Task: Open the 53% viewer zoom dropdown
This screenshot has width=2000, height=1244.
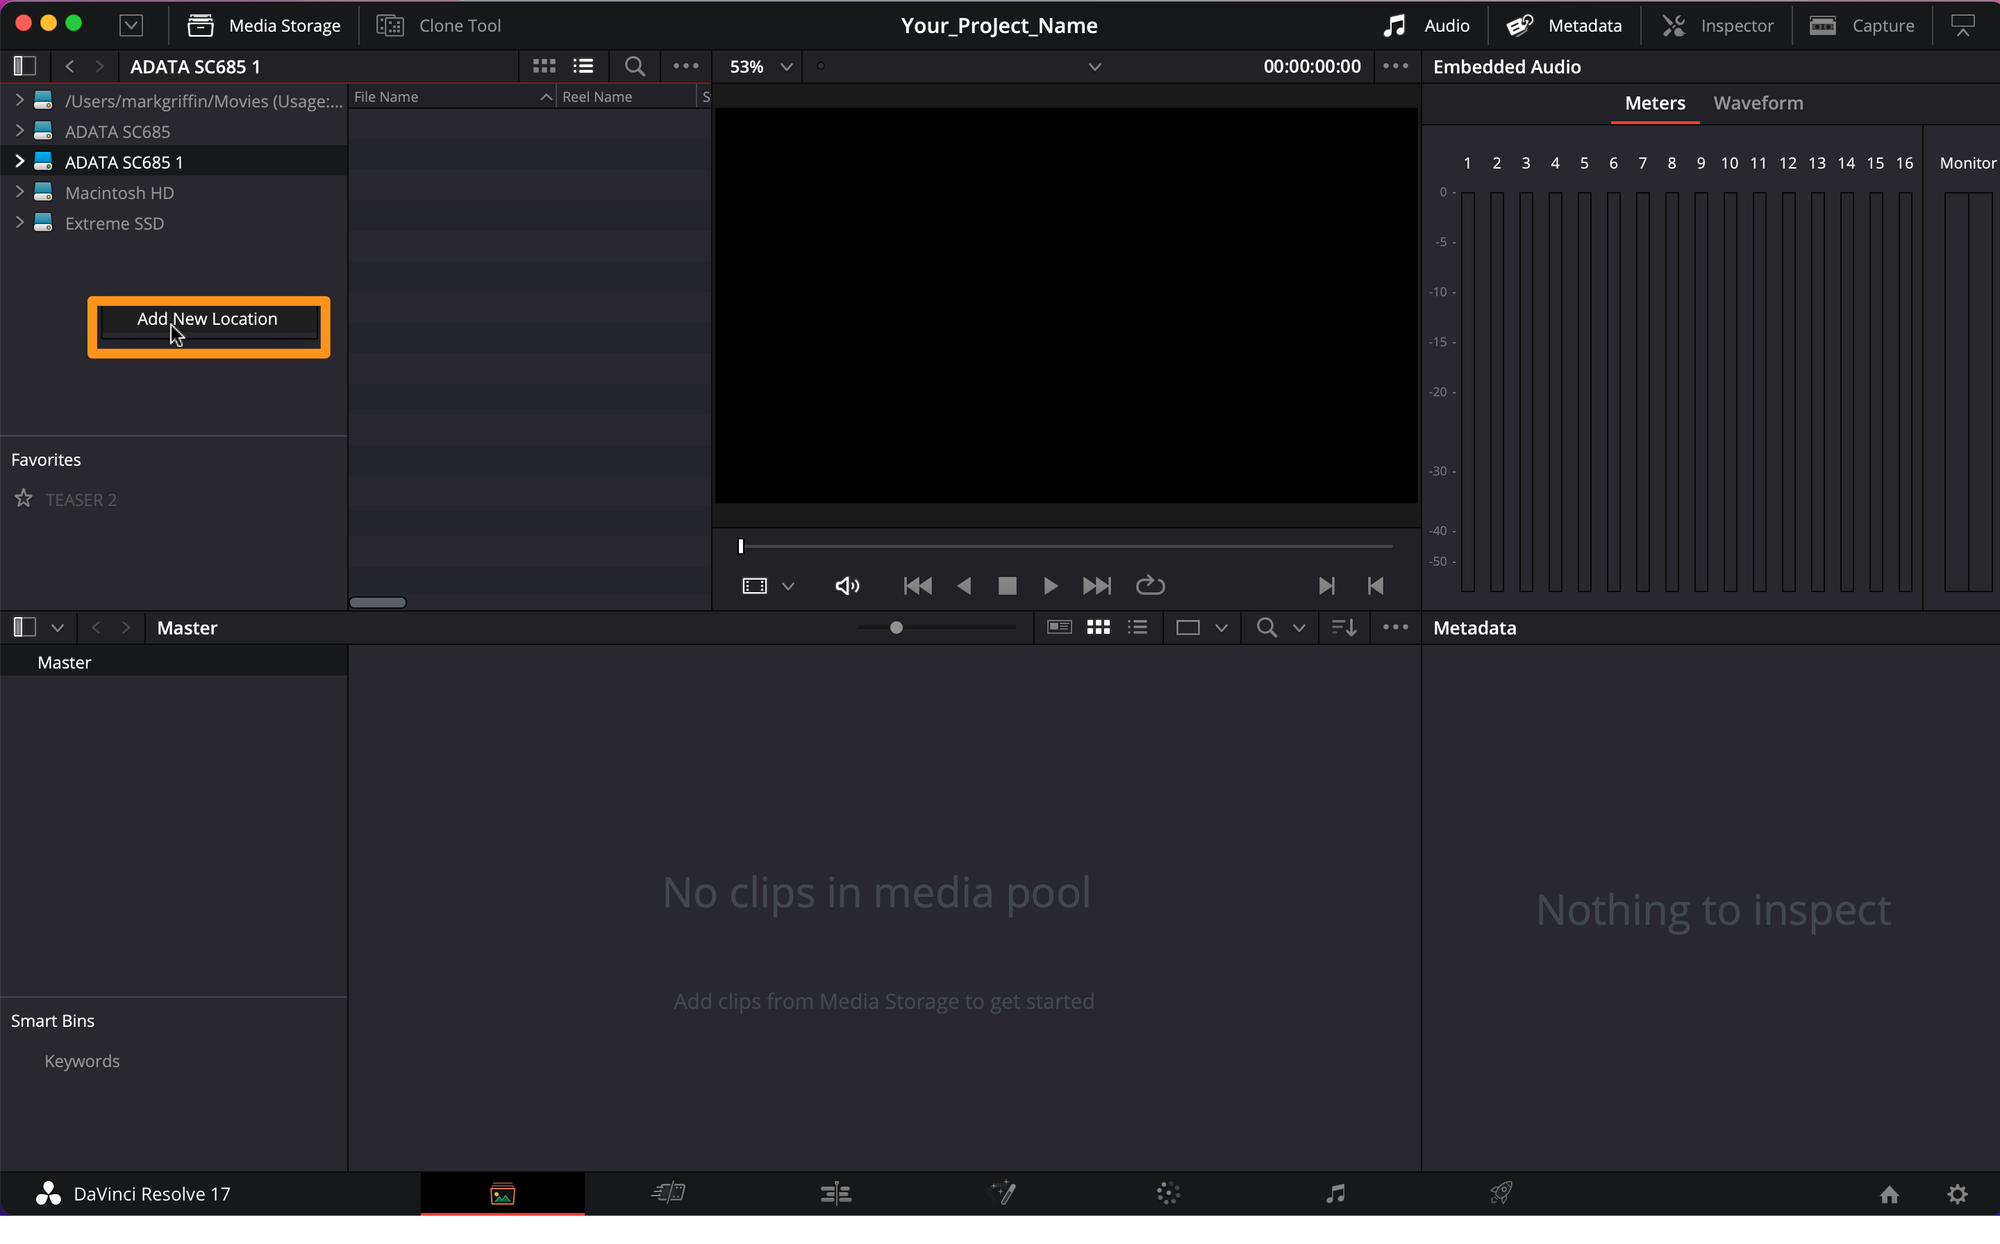Action: (x=760, y=66)
